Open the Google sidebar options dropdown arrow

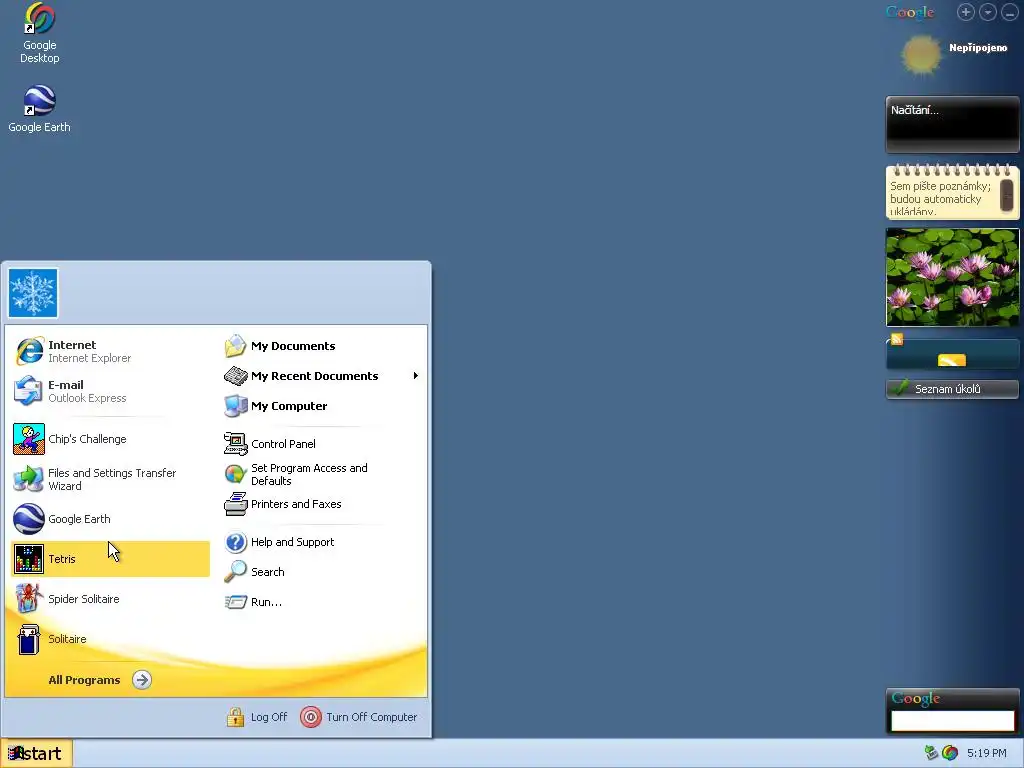click(x=988, y=12)
